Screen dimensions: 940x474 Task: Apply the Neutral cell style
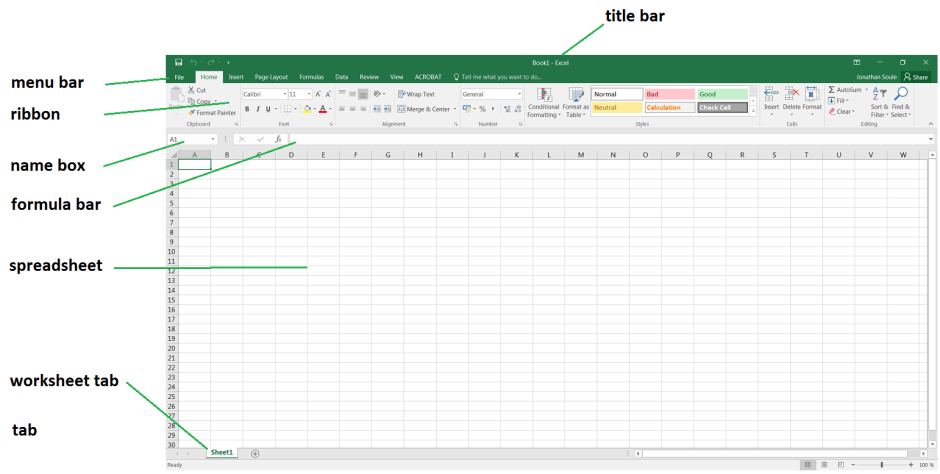click(617, 108)
